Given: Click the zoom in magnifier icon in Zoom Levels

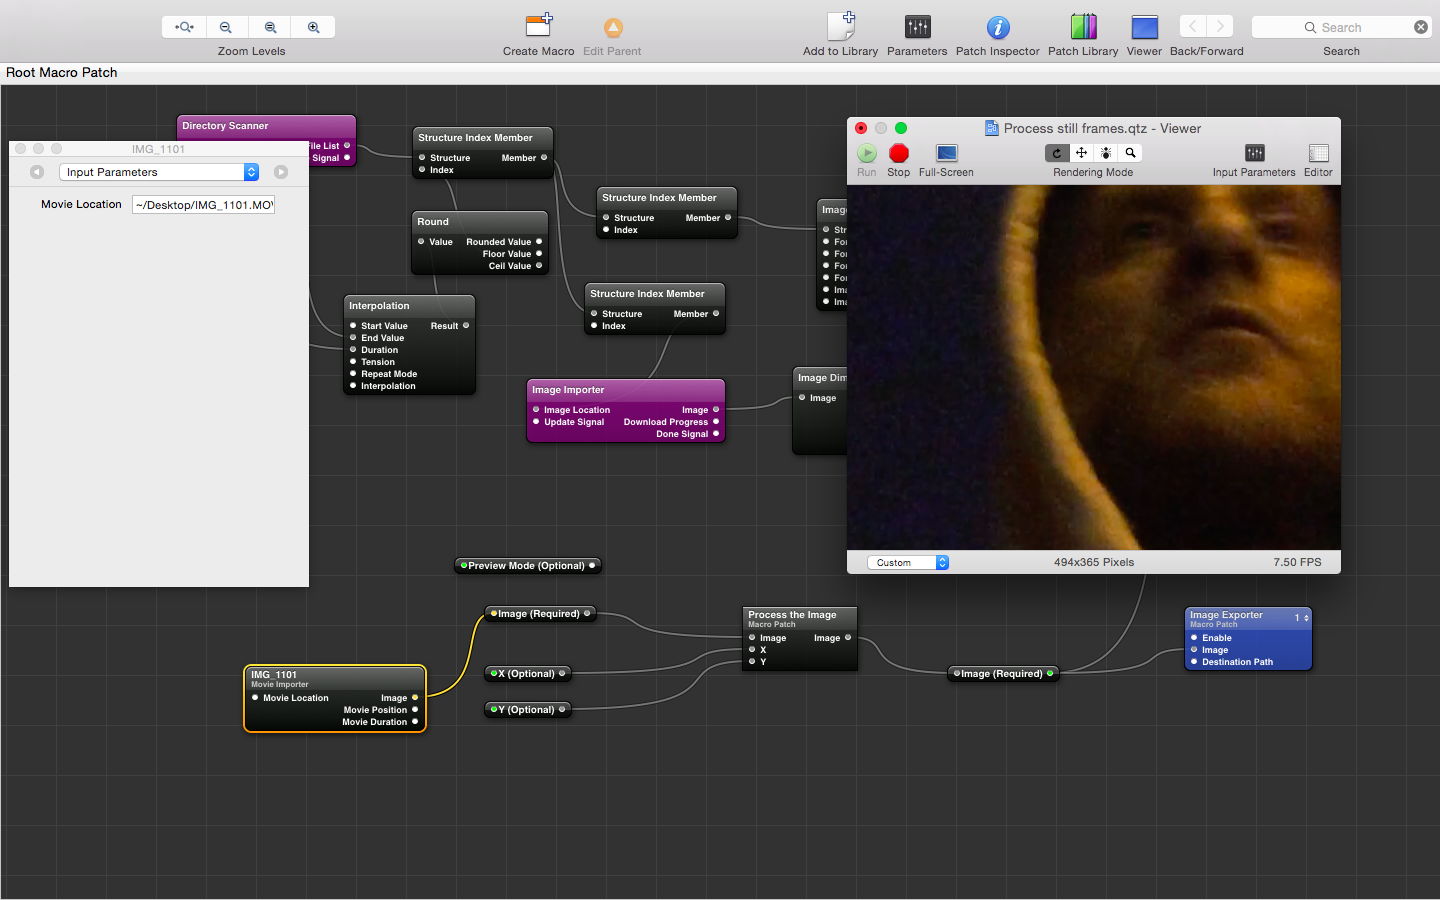Looking at the screenshot, I should pos(314,27).
